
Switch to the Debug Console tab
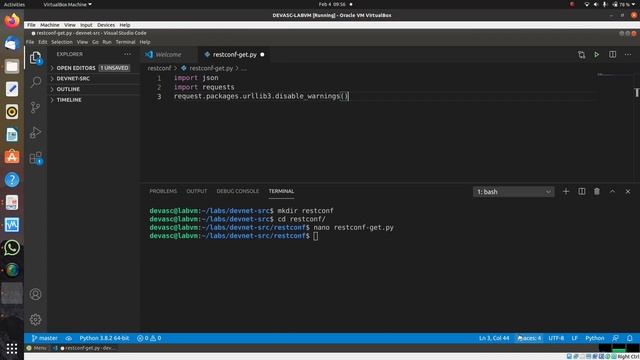pyautogui.click(x=238, y=191)
